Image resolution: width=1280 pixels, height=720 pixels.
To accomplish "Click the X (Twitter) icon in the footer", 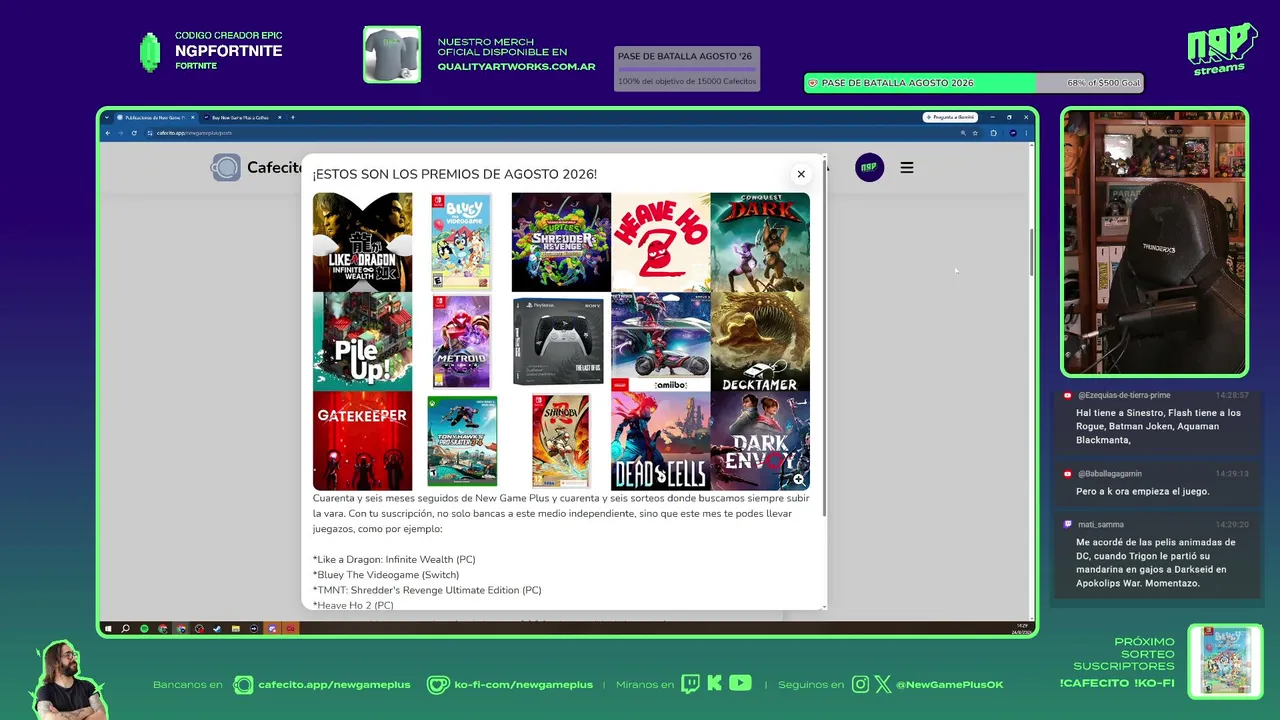I will [x=883, y=685].
